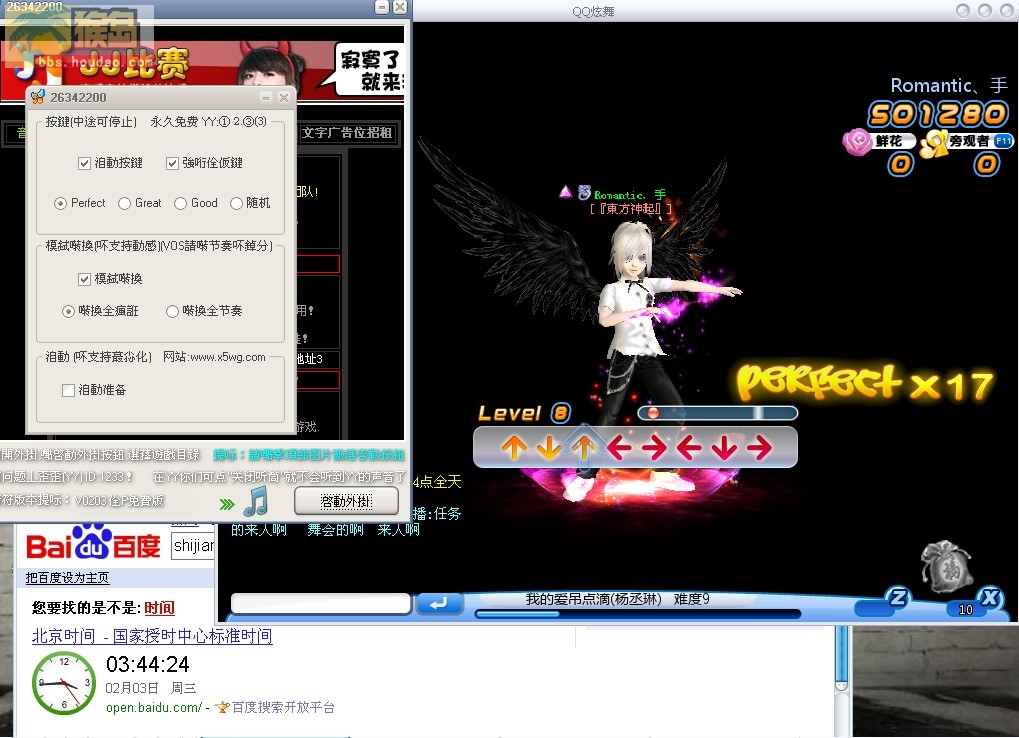Click the Baidu search box containing shijian

coord(193,545)
